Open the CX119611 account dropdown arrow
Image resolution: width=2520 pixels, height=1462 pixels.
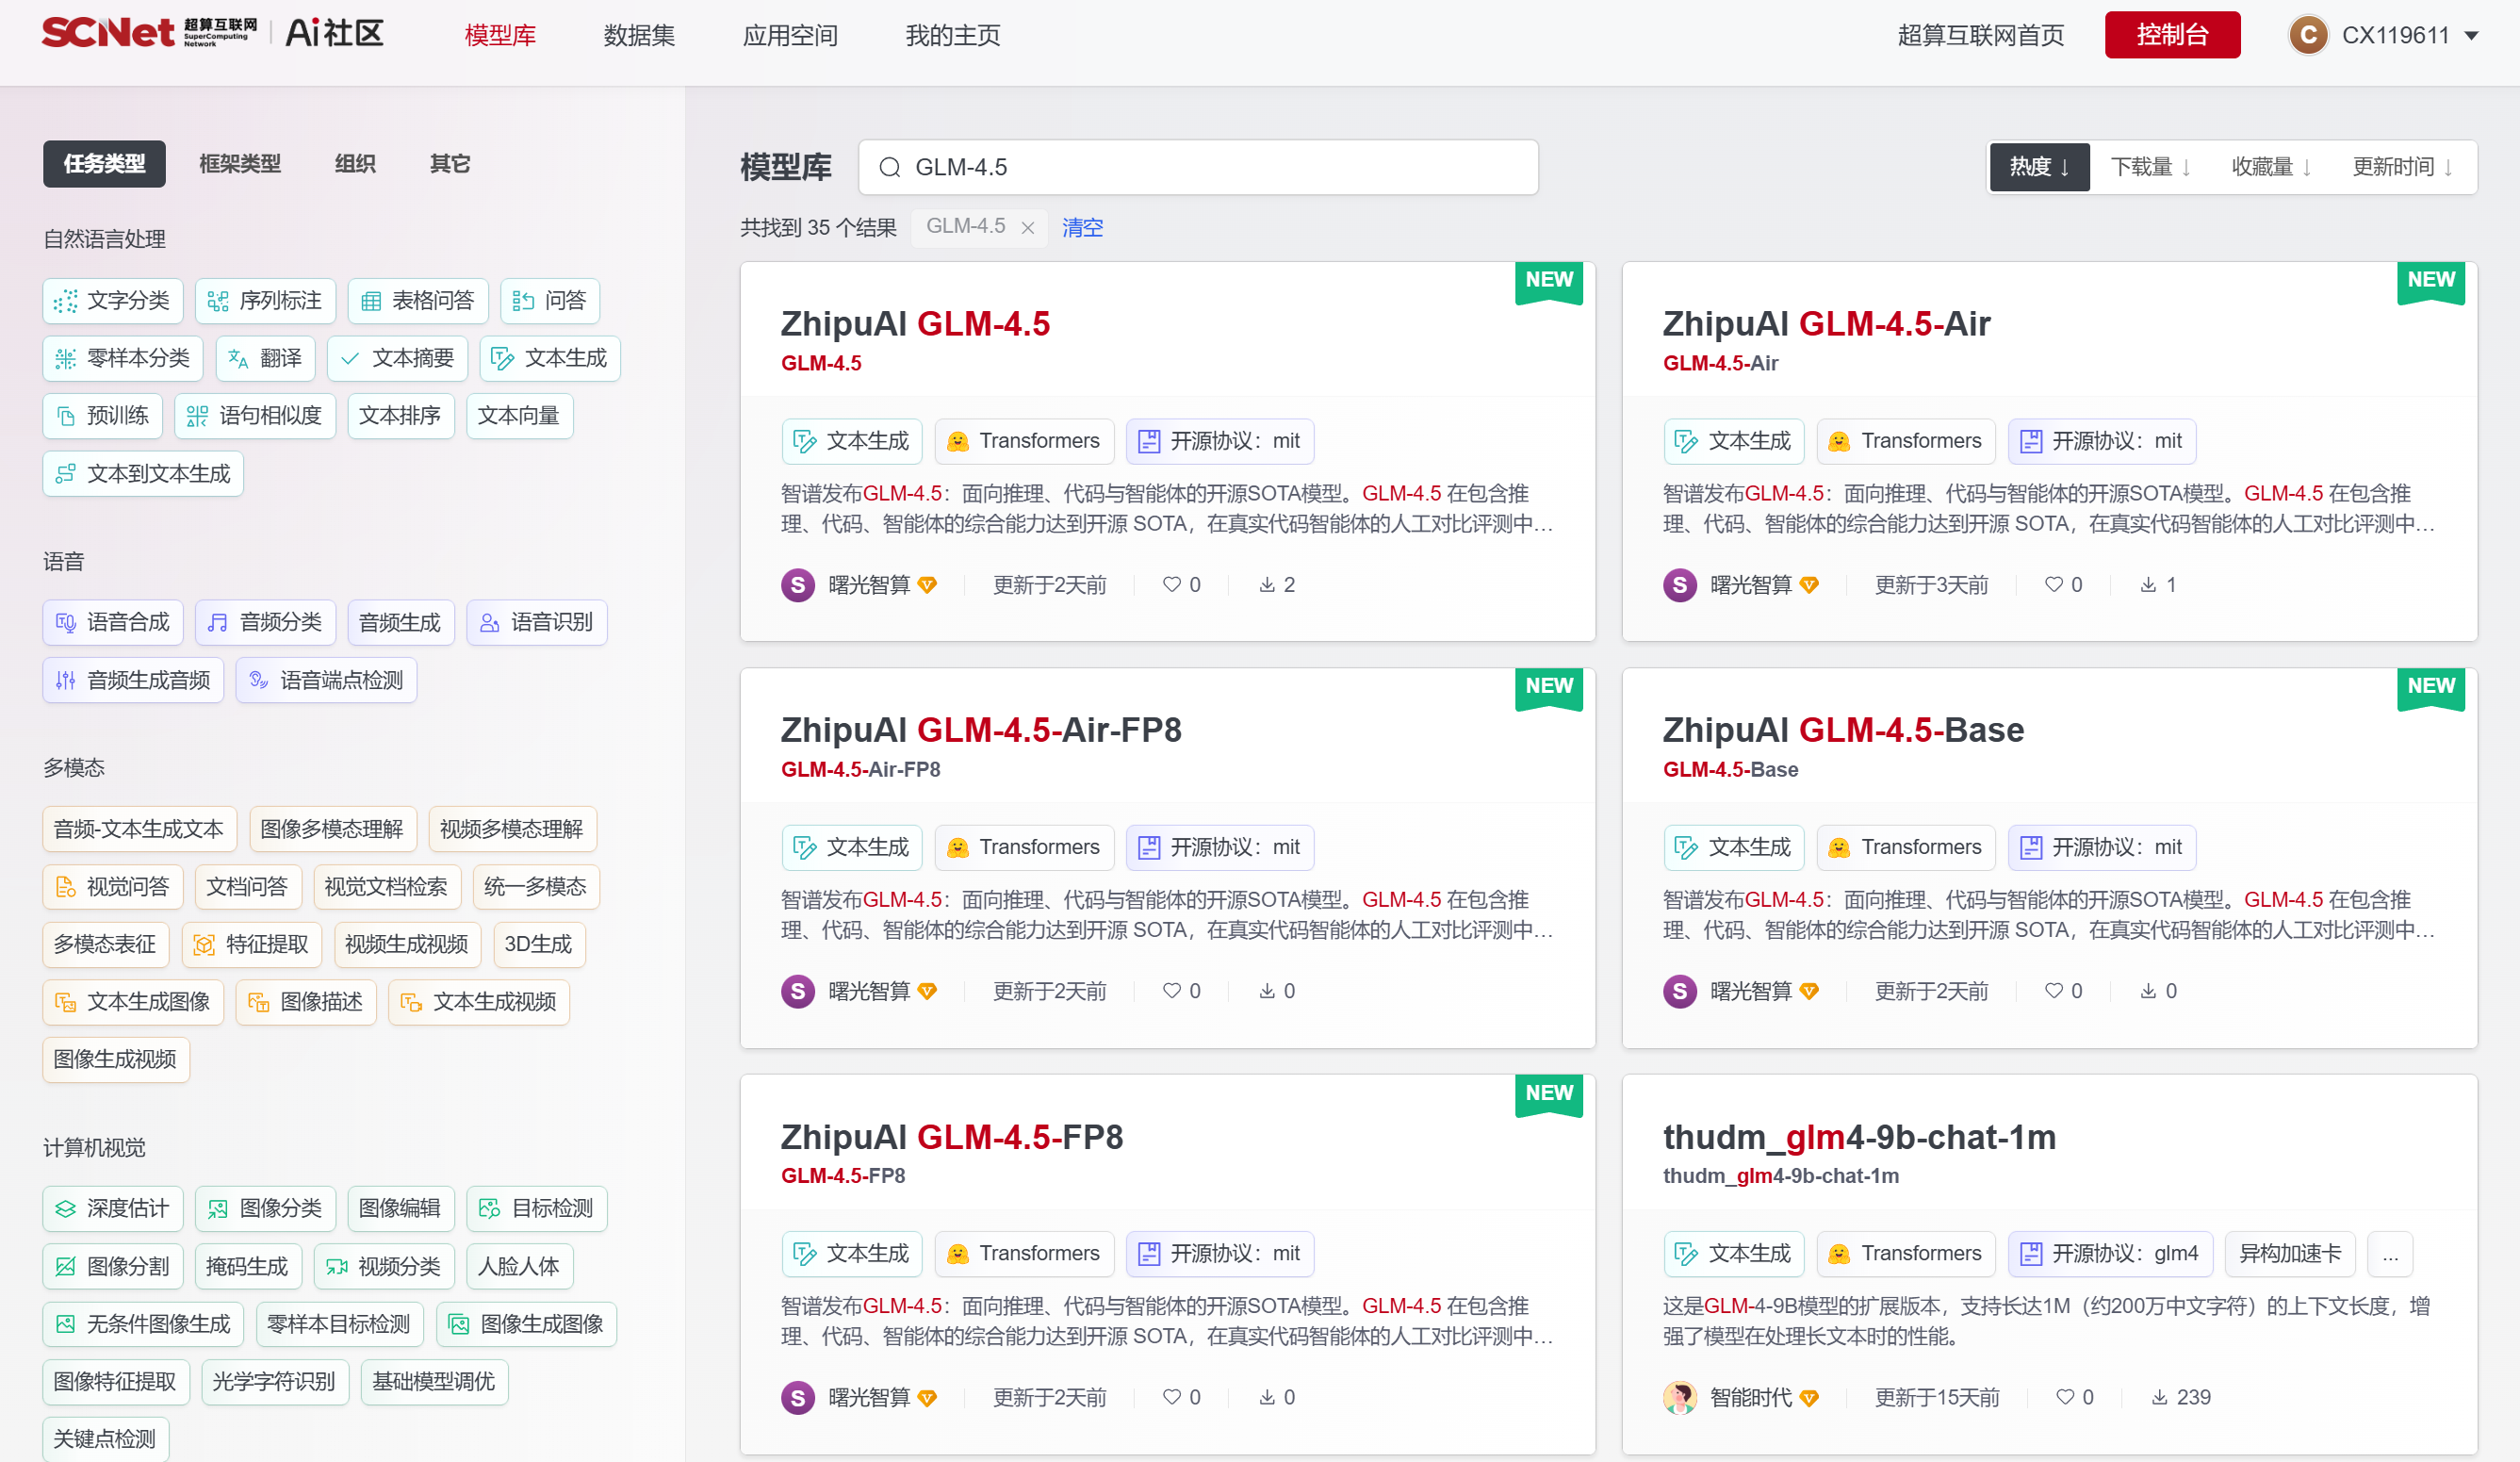point(2471,36)
